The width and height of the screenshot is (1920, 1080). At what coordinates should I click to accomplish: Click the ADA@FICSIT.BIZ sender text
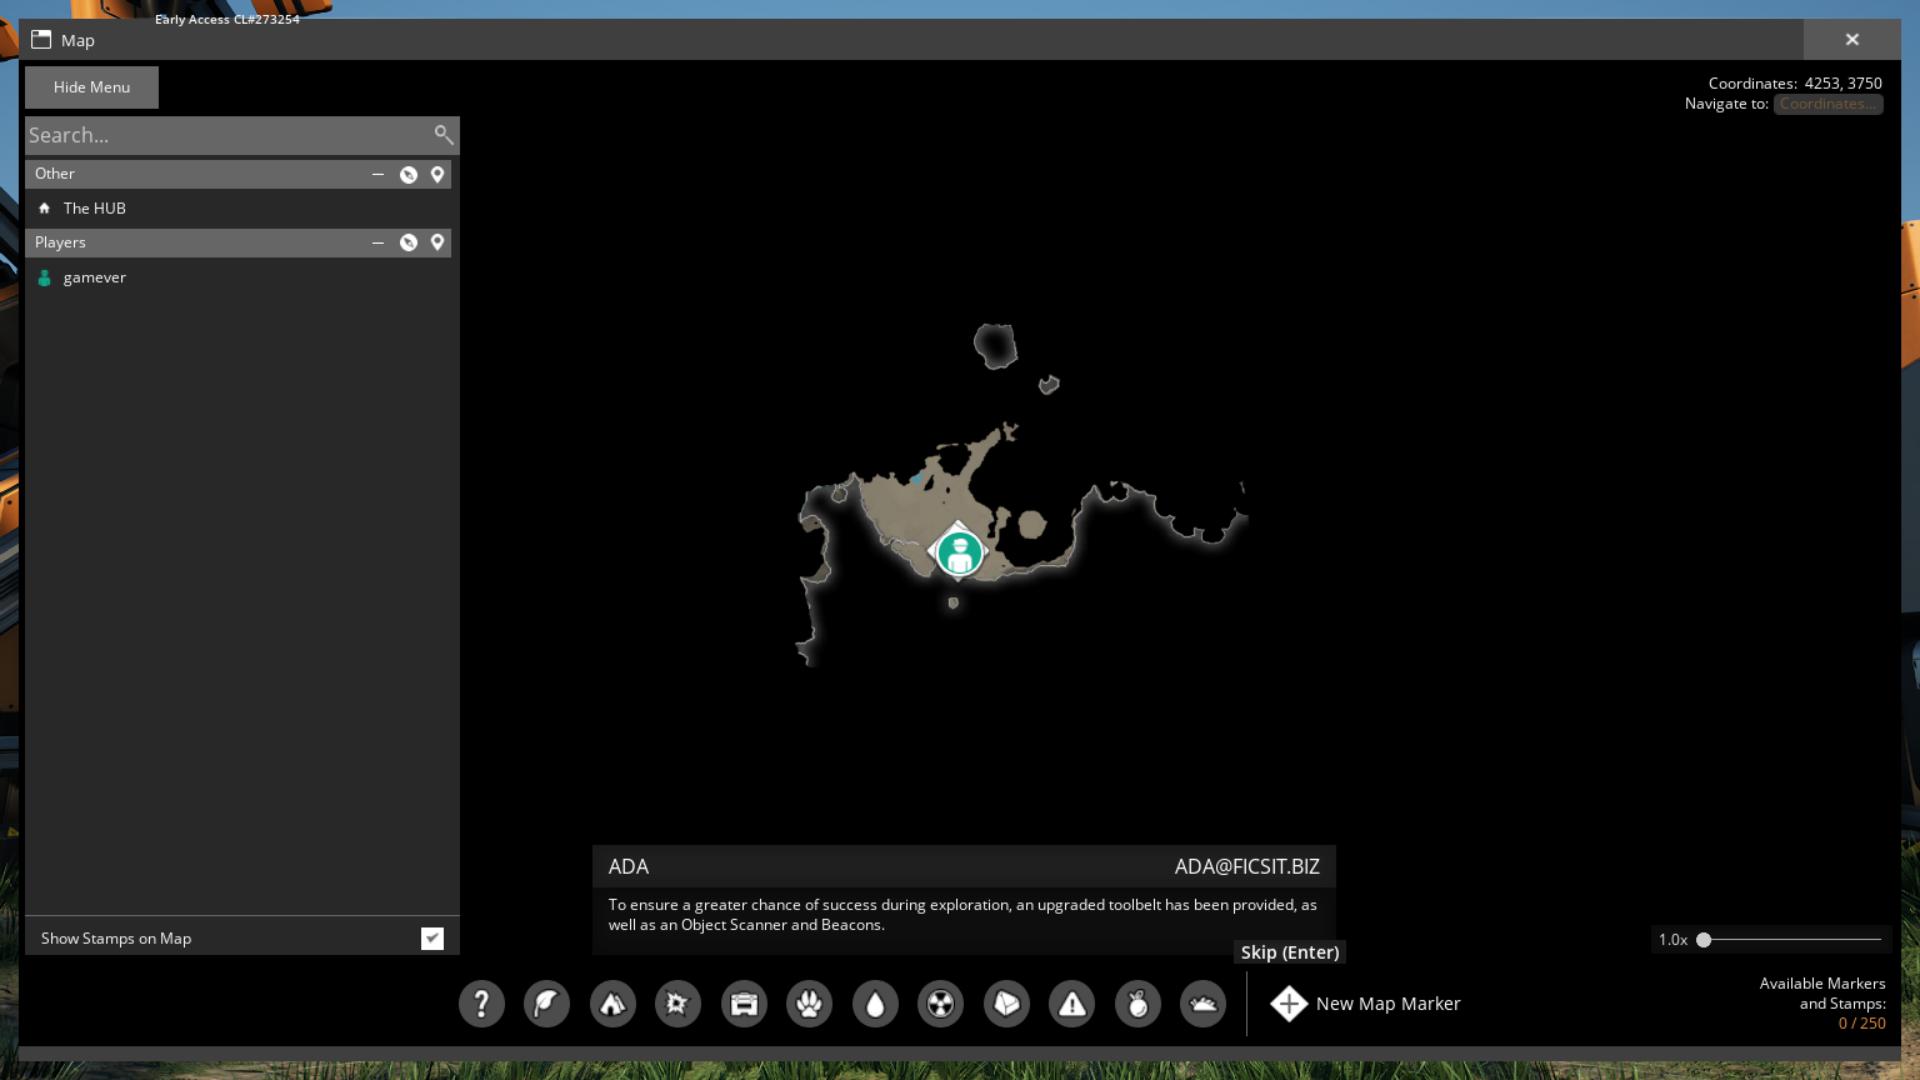[1247, 866]
